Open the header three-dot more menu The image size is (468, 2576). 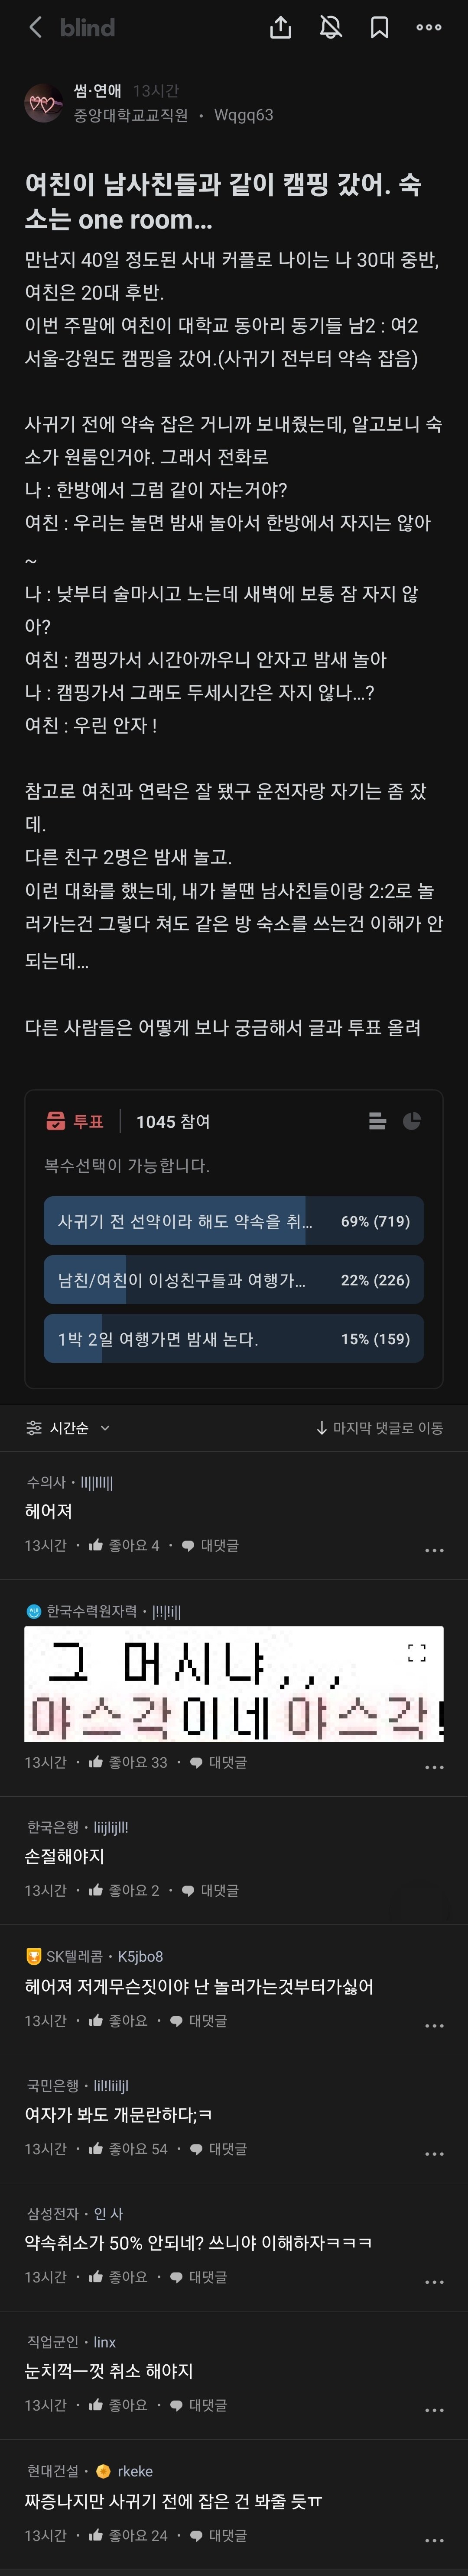click(x=429, y=28)
